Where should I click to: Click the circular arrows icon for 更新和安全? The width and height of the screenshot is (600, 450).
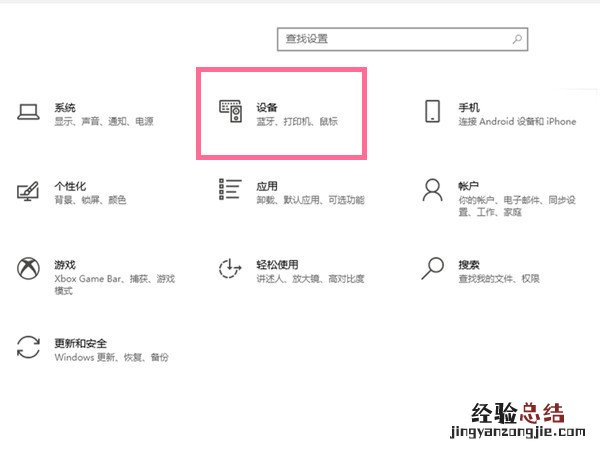28,348
